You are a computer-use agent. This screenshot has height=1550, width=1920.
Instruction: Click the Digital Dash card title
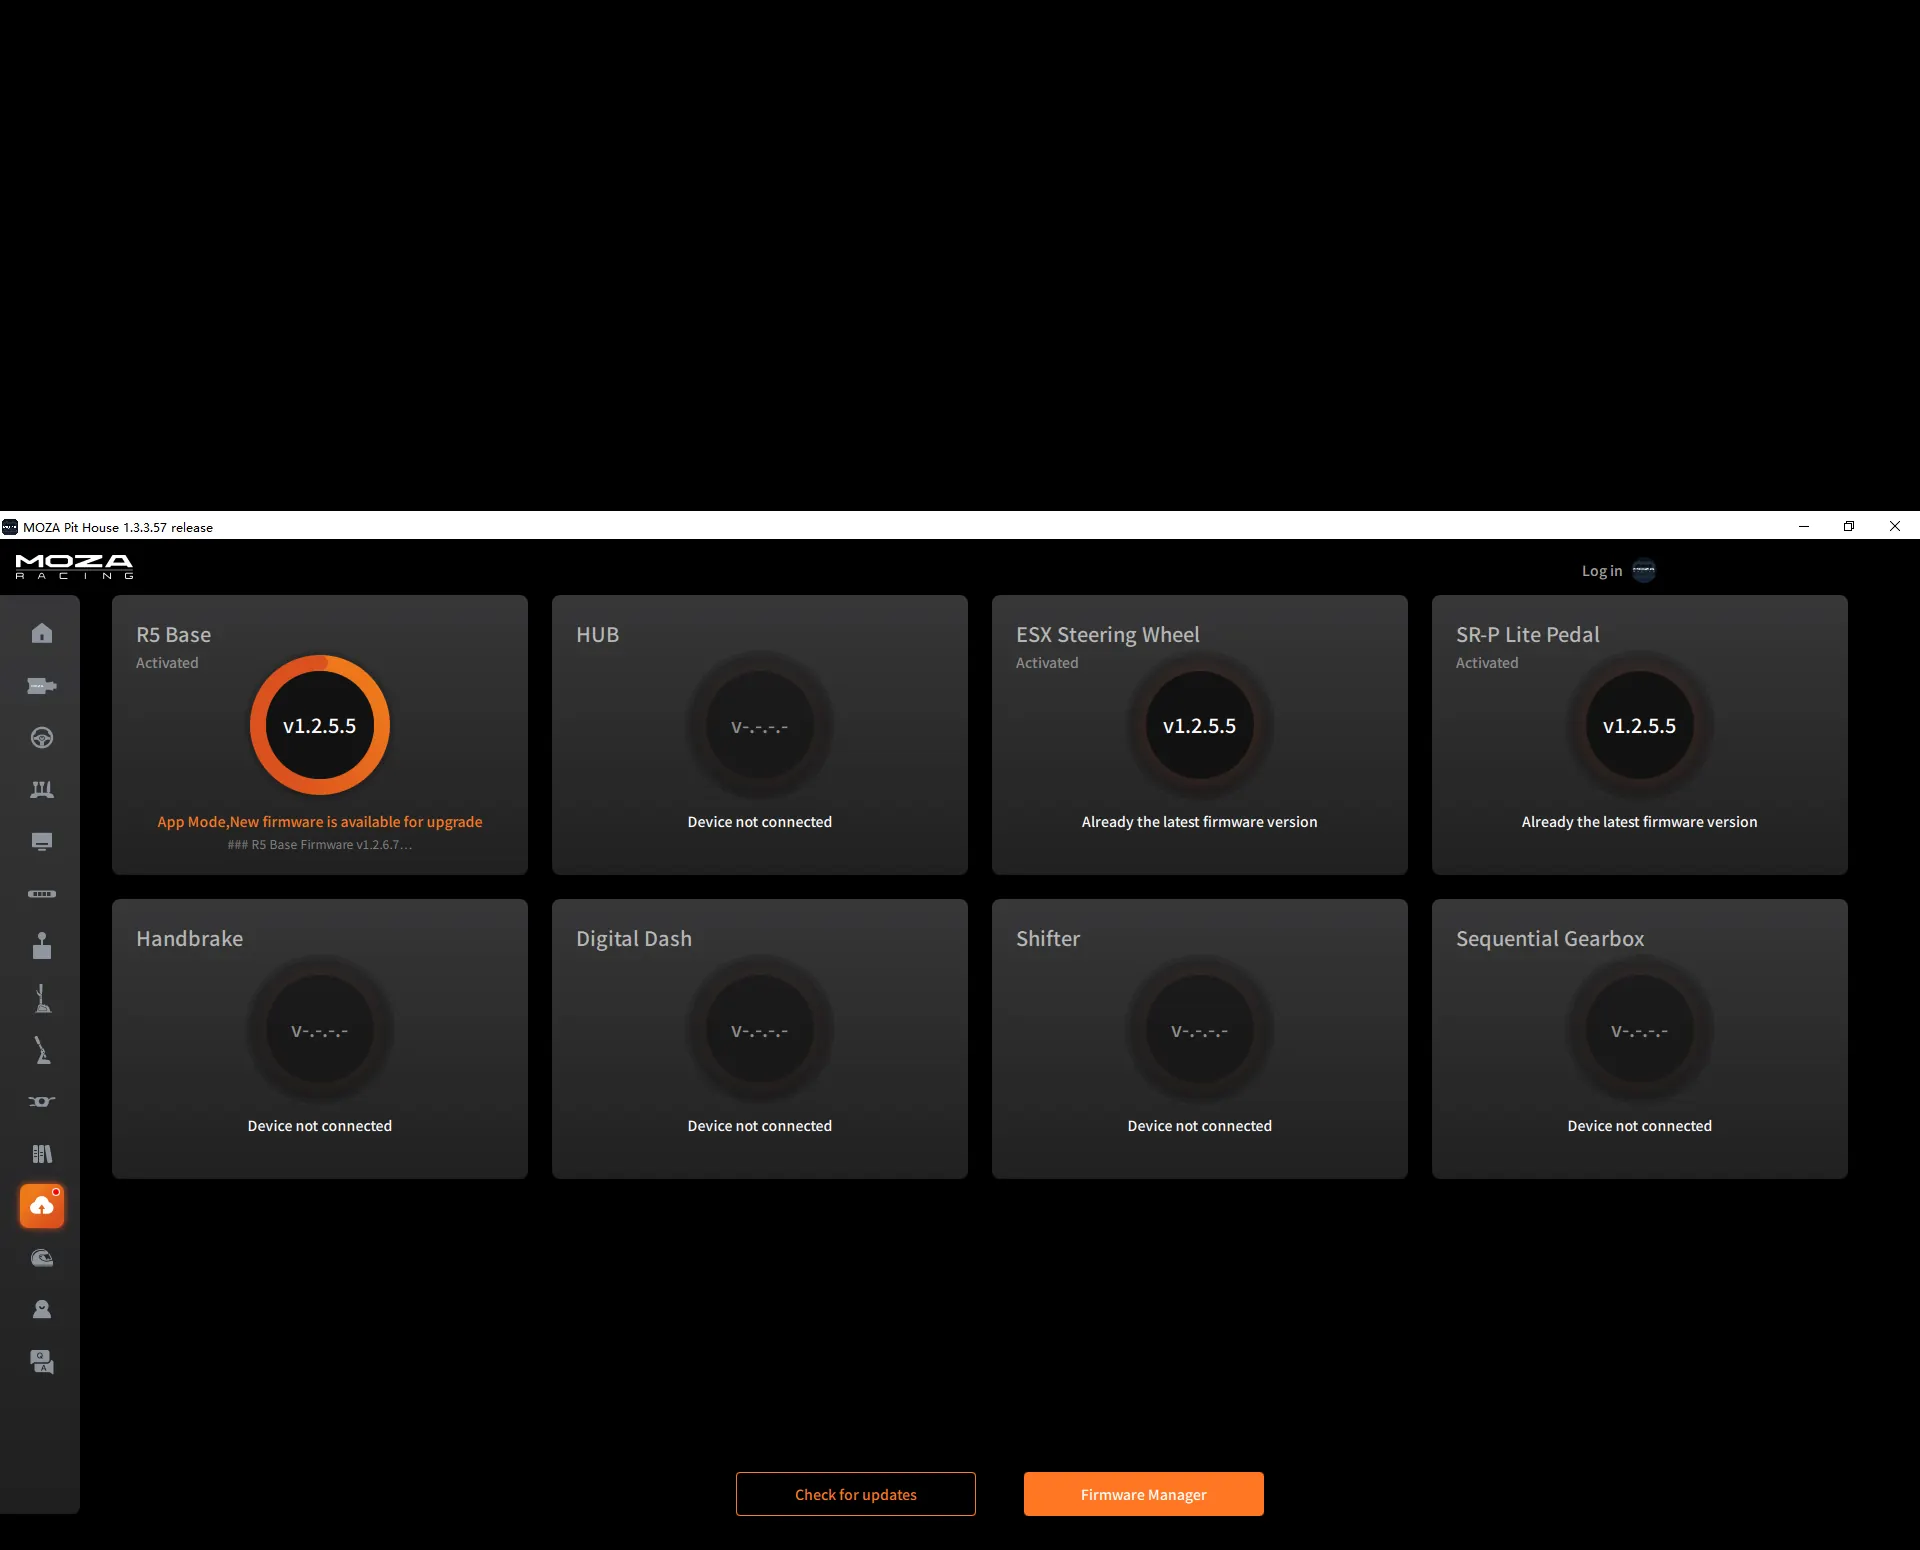tap(634, 939)
